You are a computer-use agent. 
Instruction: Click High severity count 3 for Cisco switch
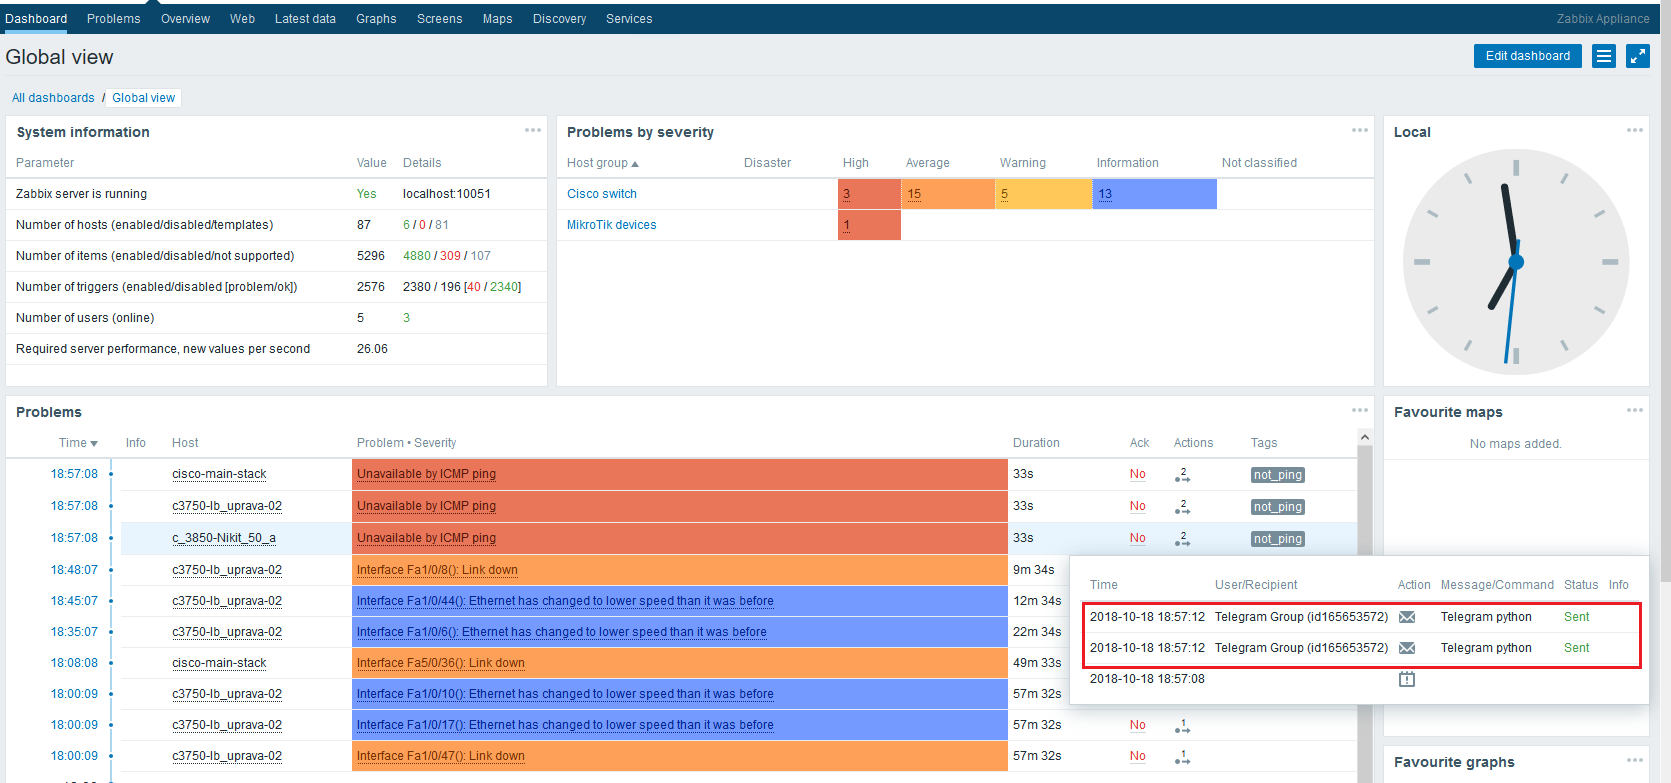tap(846, 194)
